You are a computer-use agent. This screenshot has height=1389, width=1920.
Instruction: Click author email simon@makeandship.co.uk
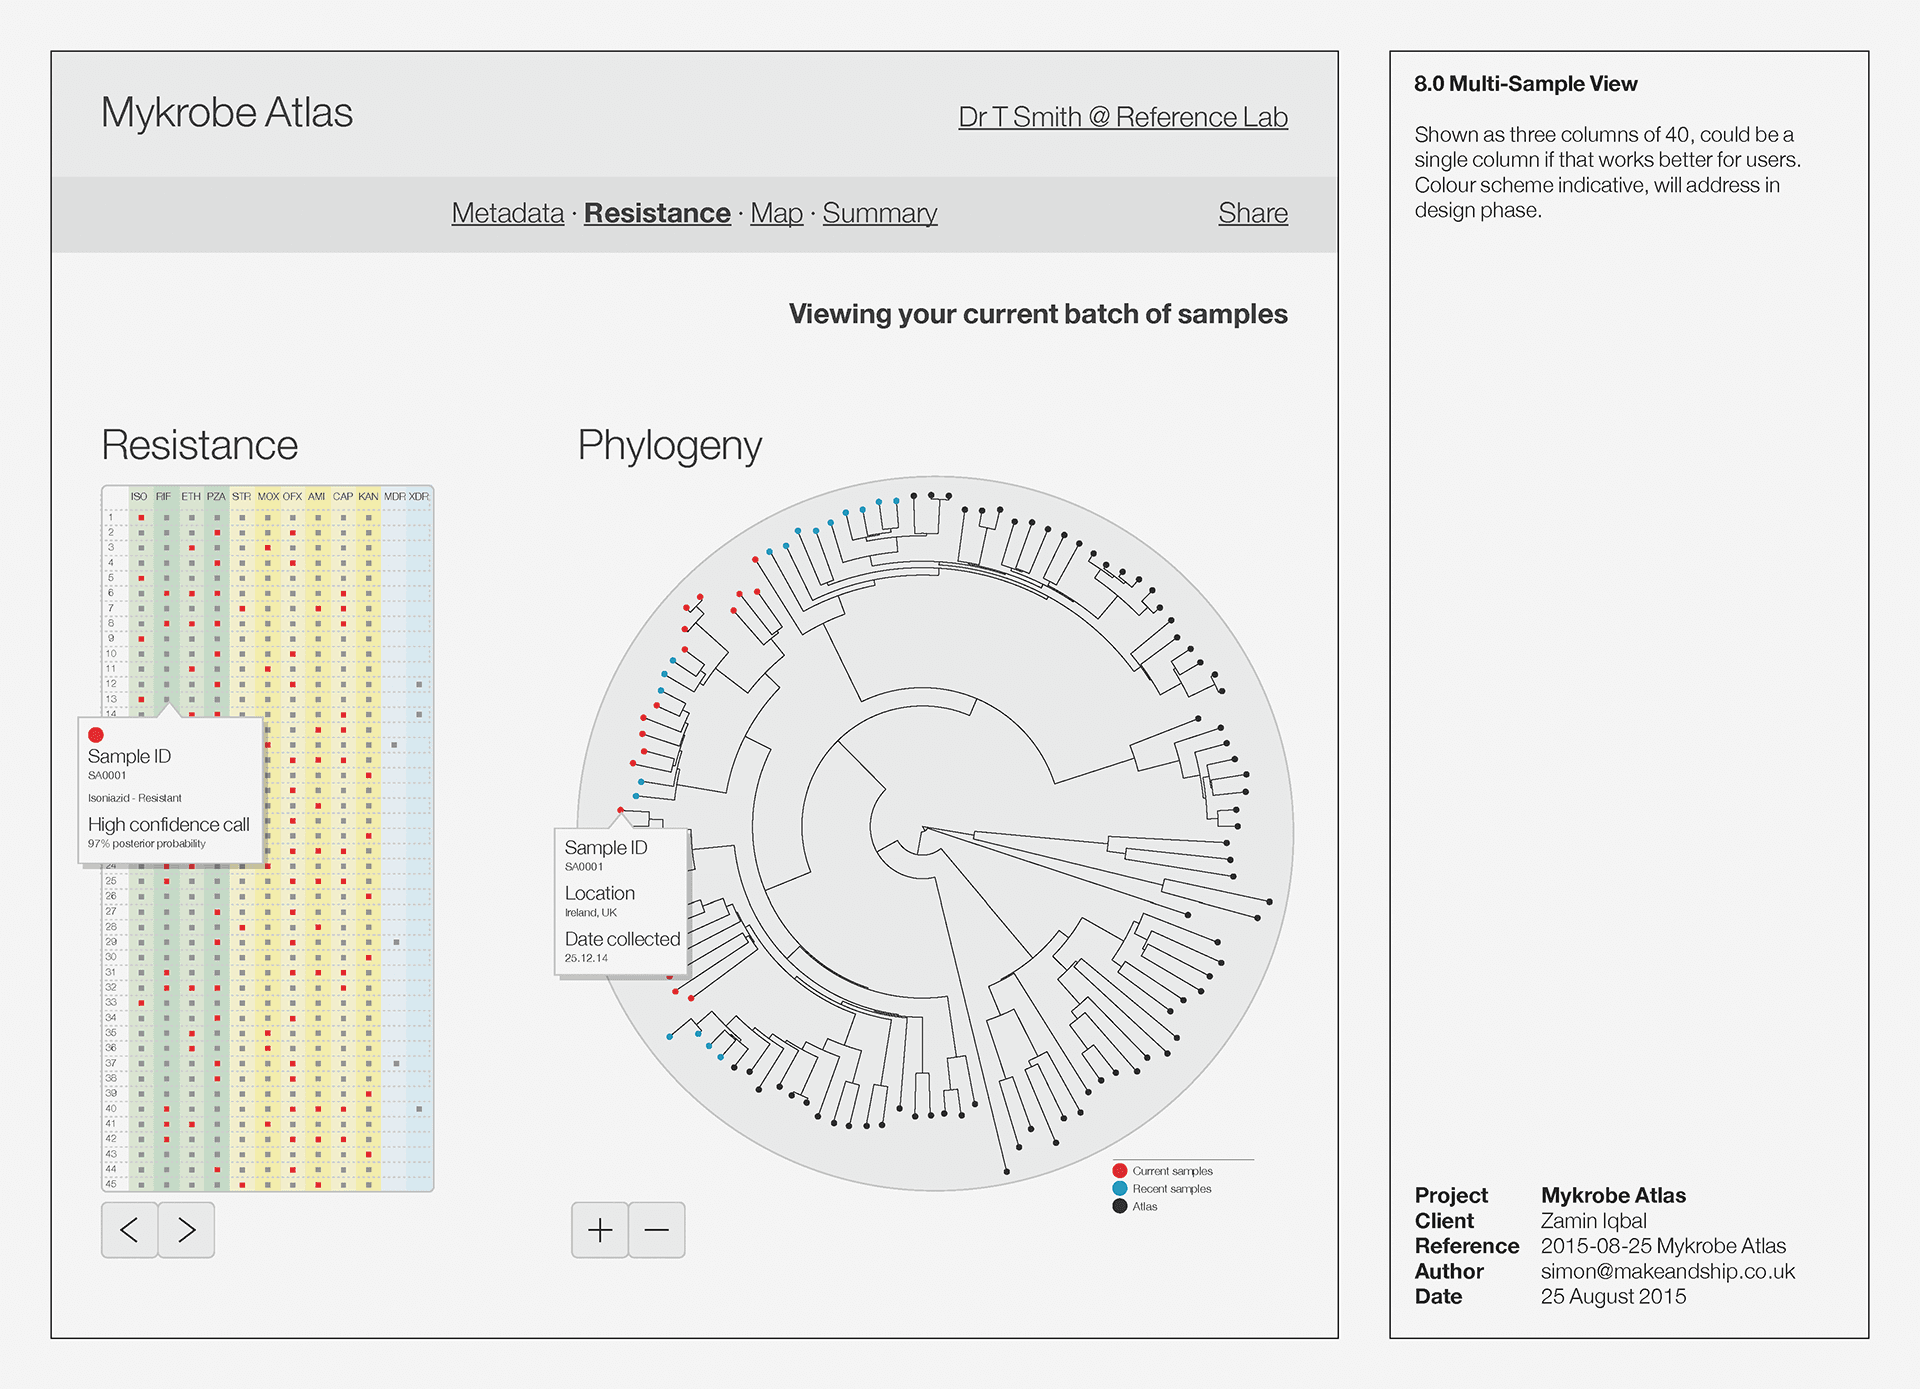pyautogui.click(x=1668, y=1271)
